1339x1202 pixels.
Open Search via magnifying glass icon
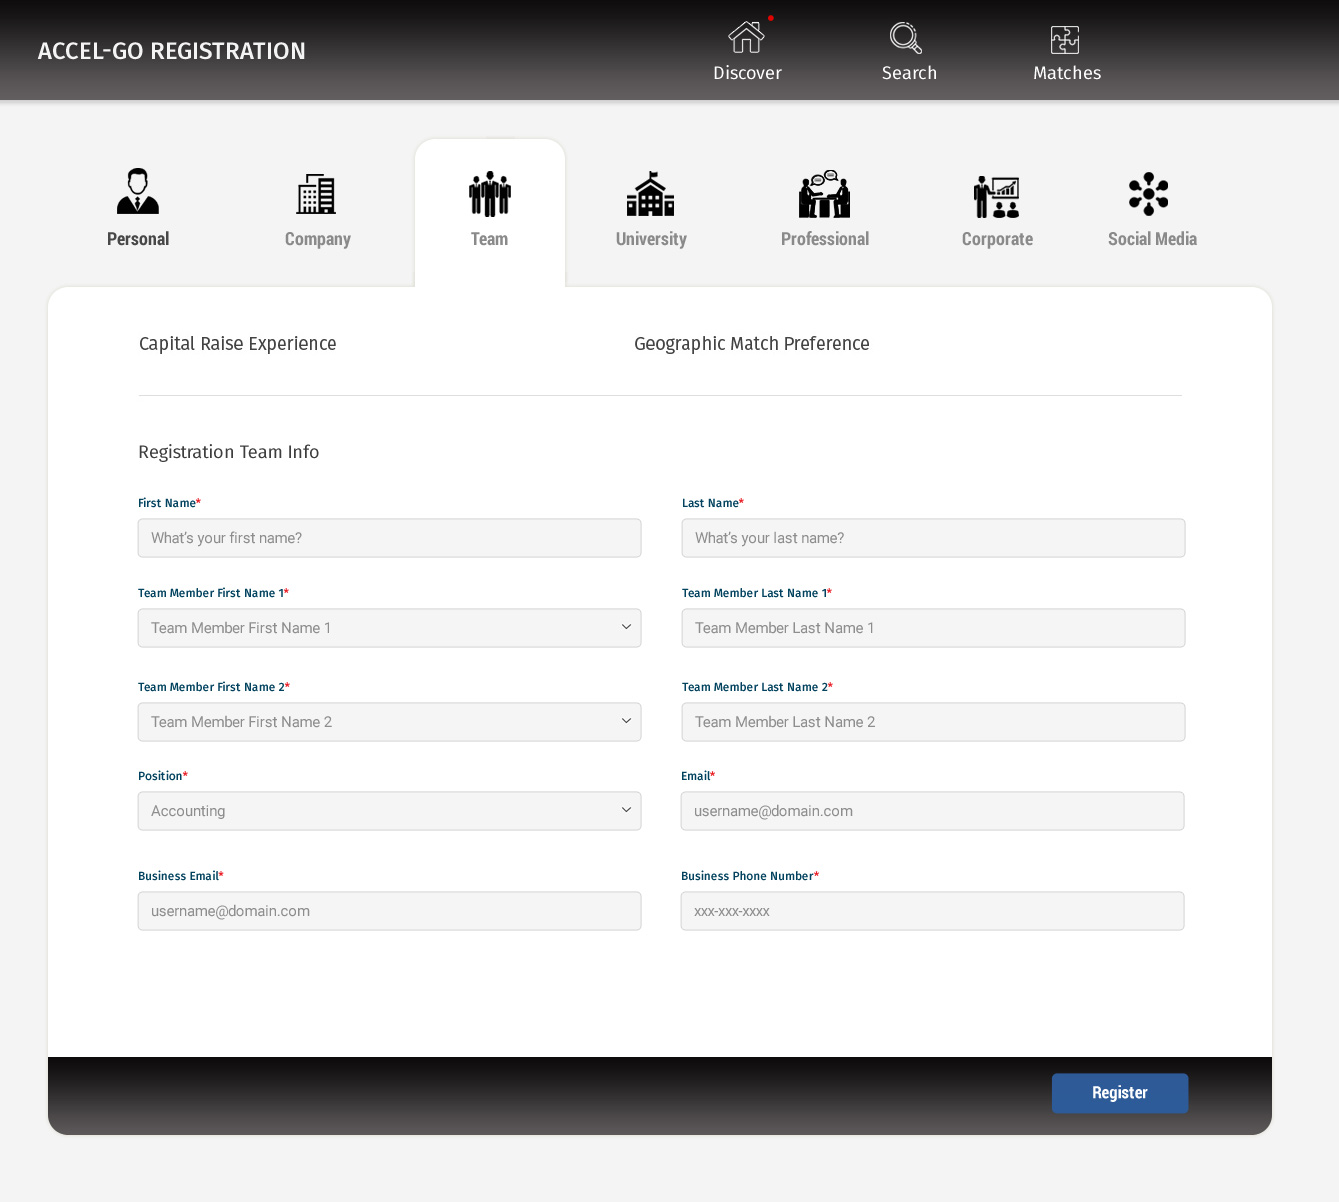point(906,38)
